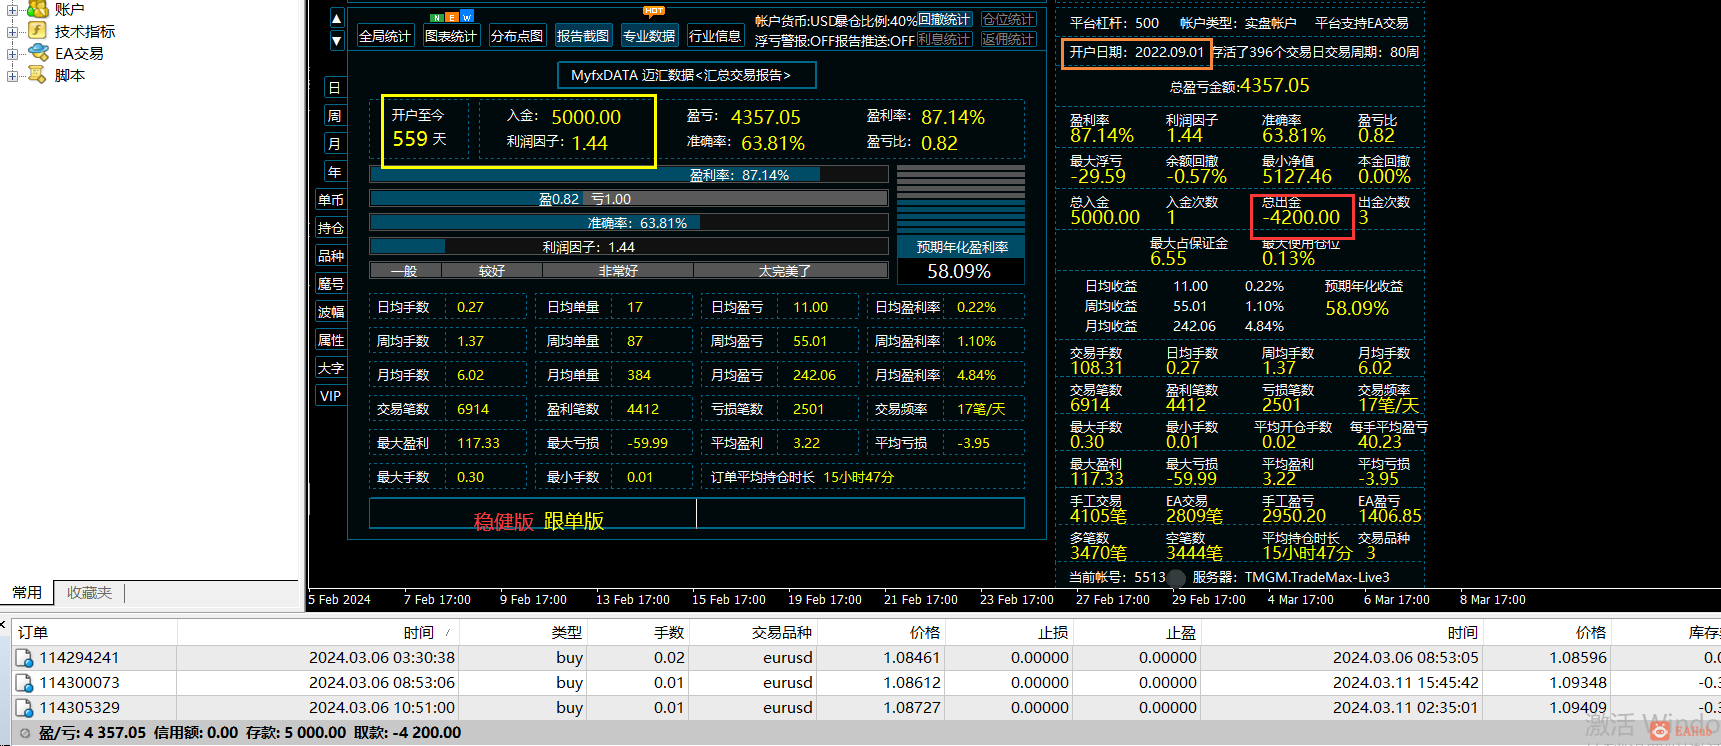Viewport: 1721px width, 746px height.
Task: Sort by the 止损 column header
Action: [1009, 633]
